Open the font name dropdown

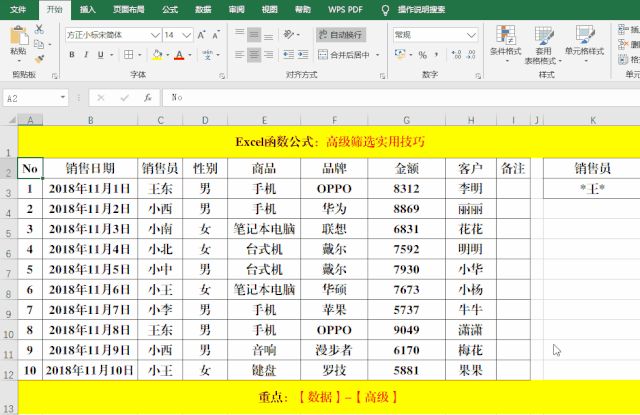[153, 34]
